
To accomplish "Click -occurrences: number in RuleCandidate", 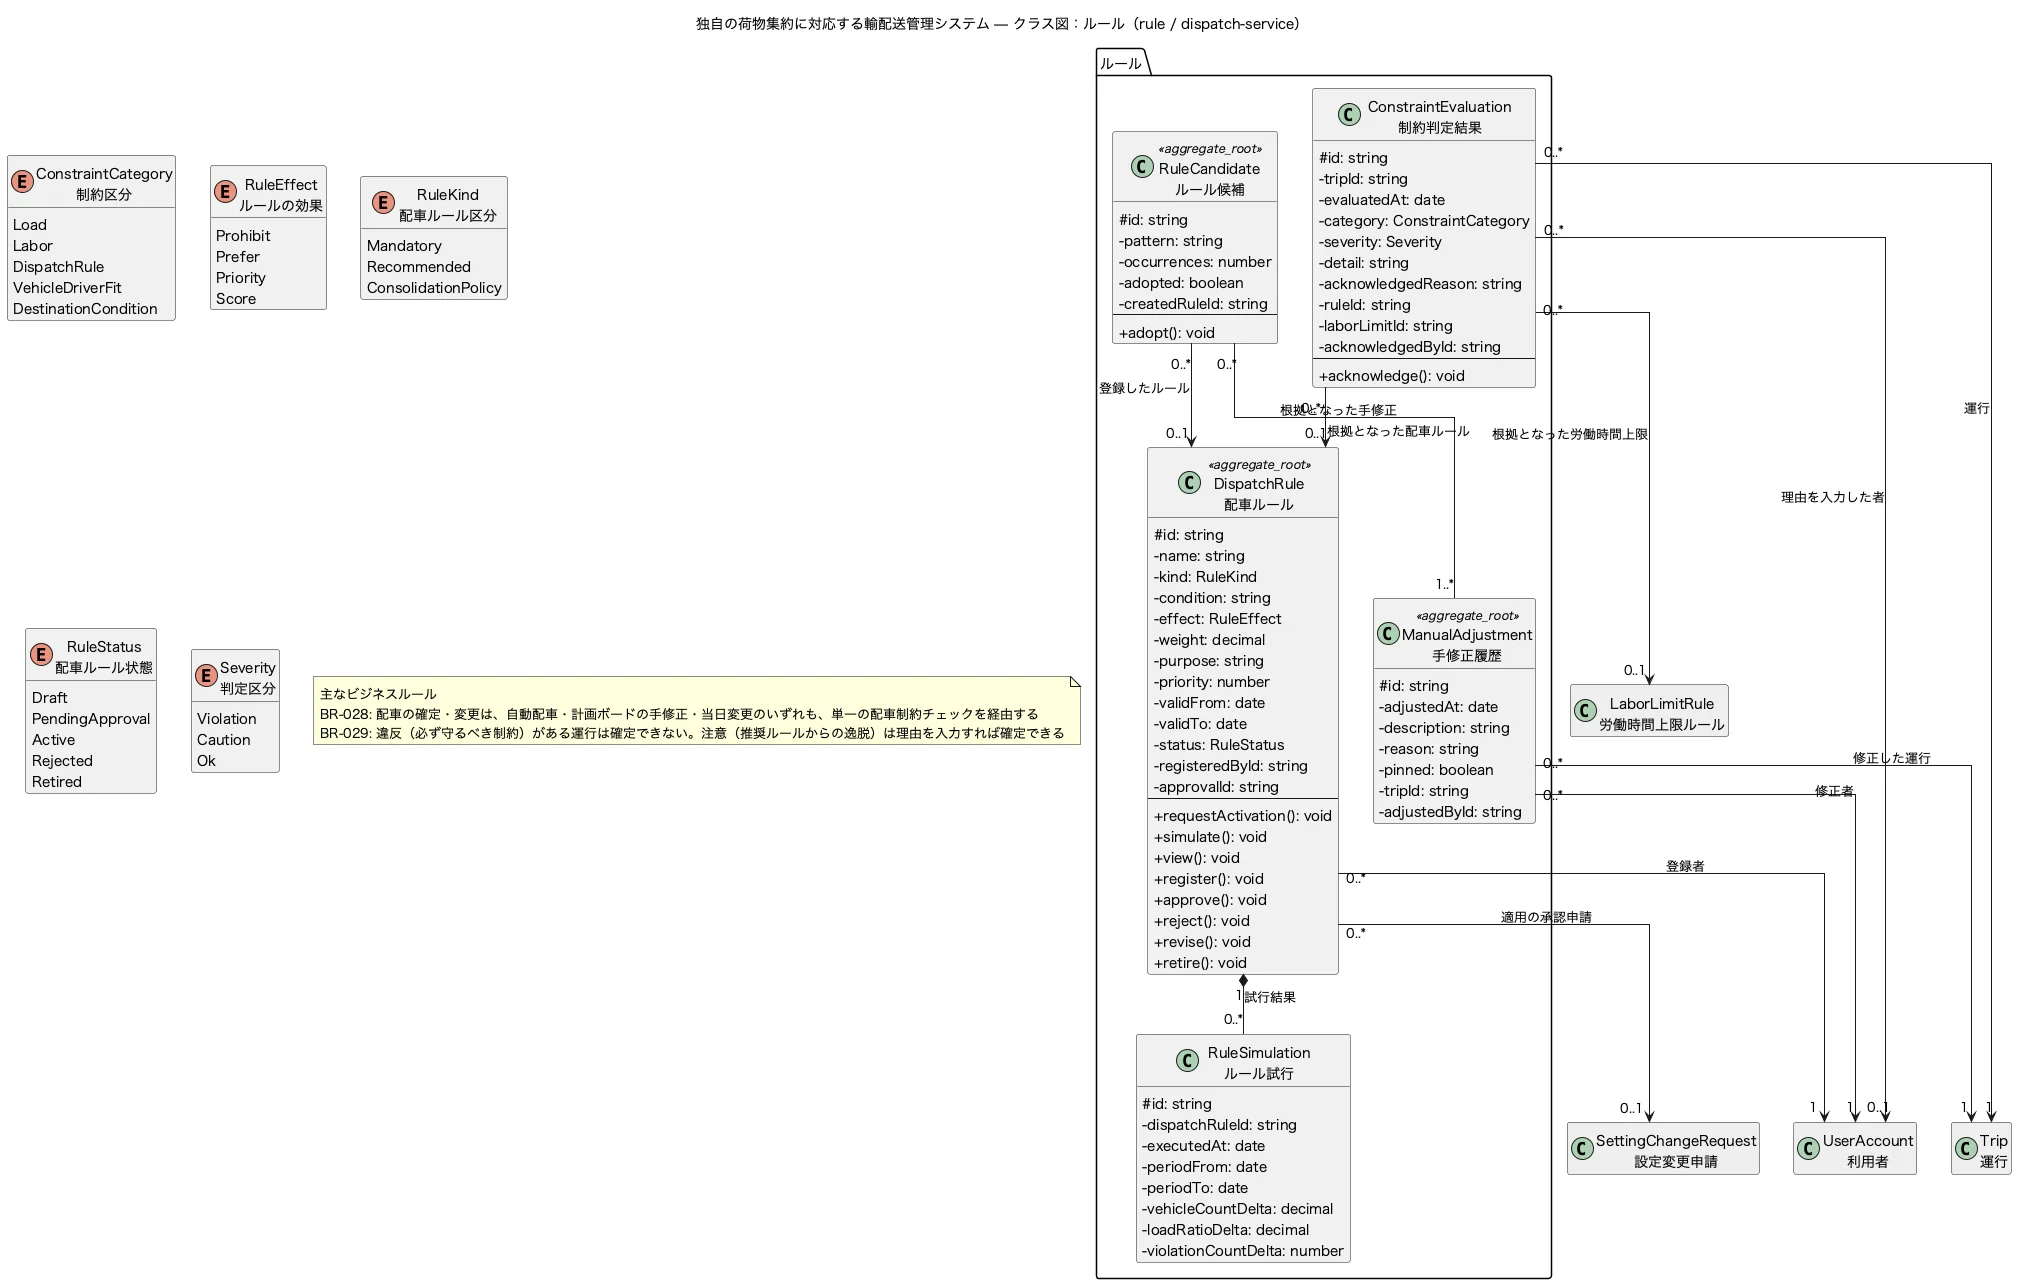I will 1195,262.
